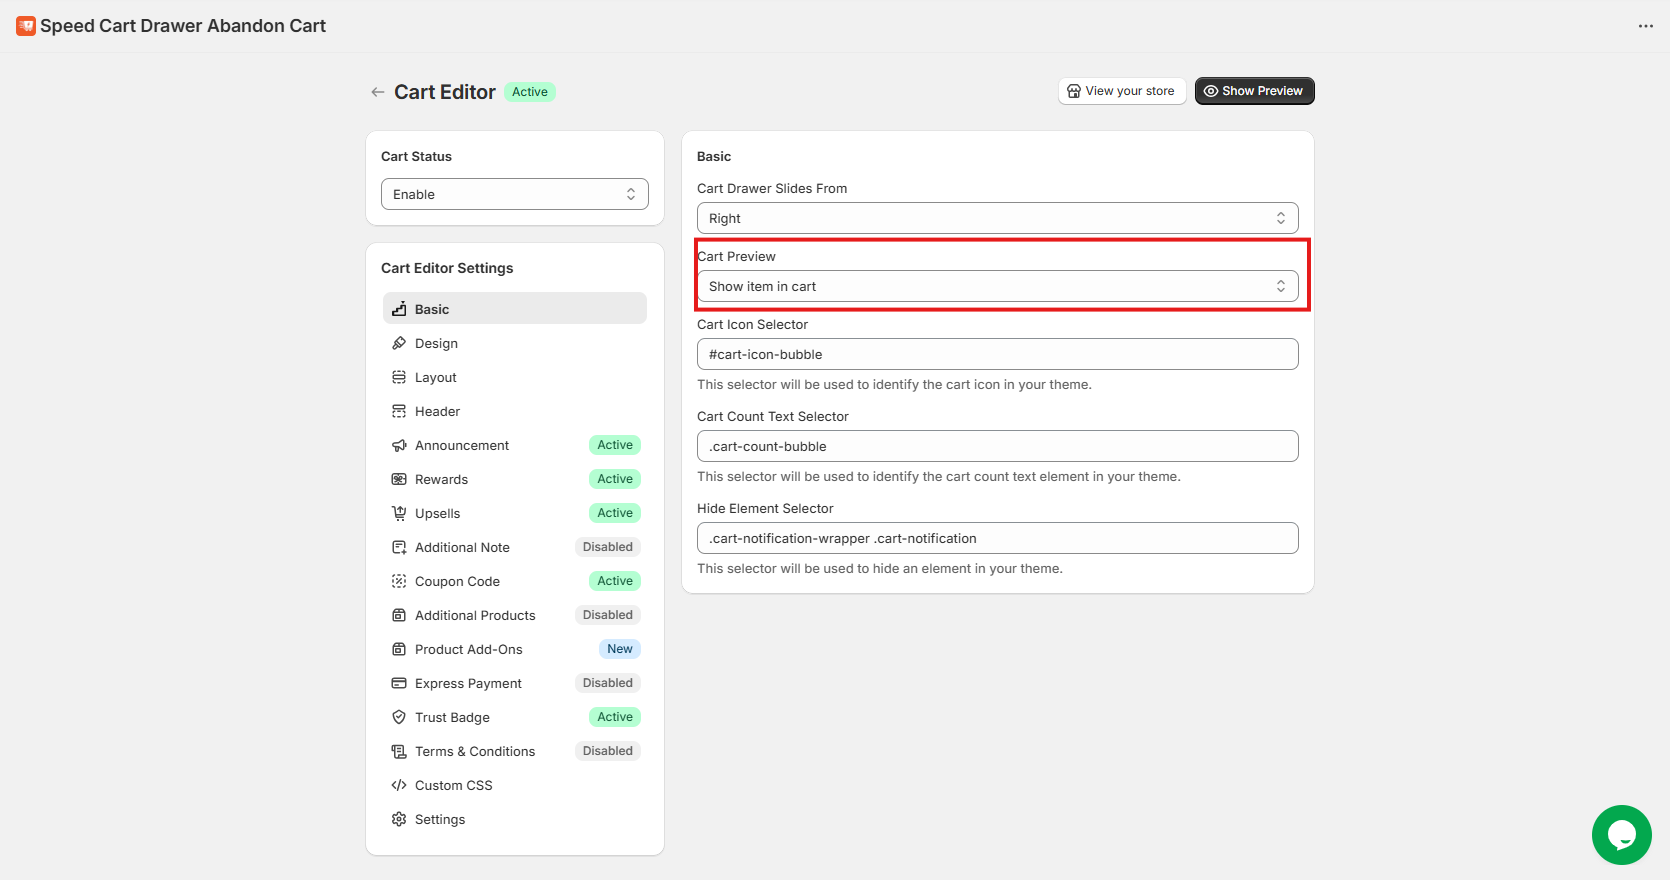Click the Cart Icon Selector input field

(x=997, y=354)
